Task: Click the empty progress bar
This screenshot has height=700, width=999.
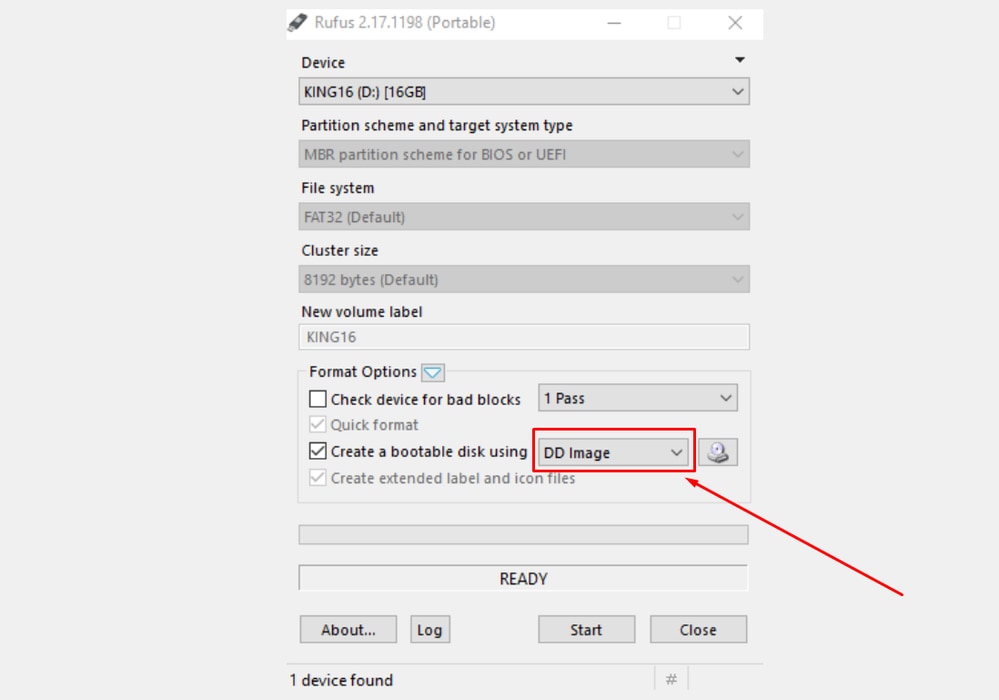Action: [524, 534]
